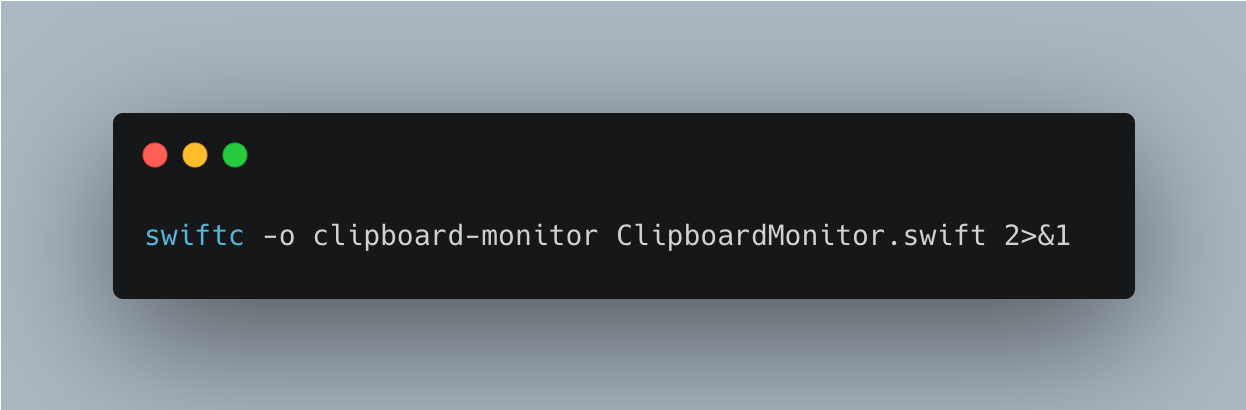Click the hyphen in clipboard-monitor
This screenshot has height=410, width=1246.
(473, 239)
